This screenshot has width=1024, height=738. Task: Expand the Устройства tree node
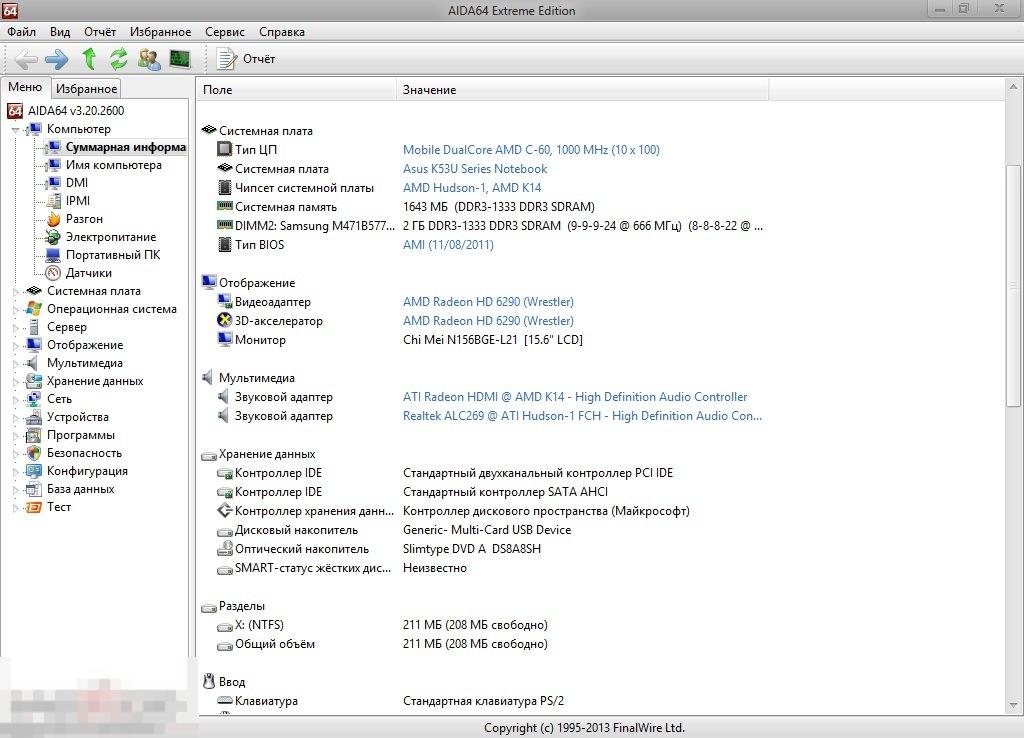(16, 417)
